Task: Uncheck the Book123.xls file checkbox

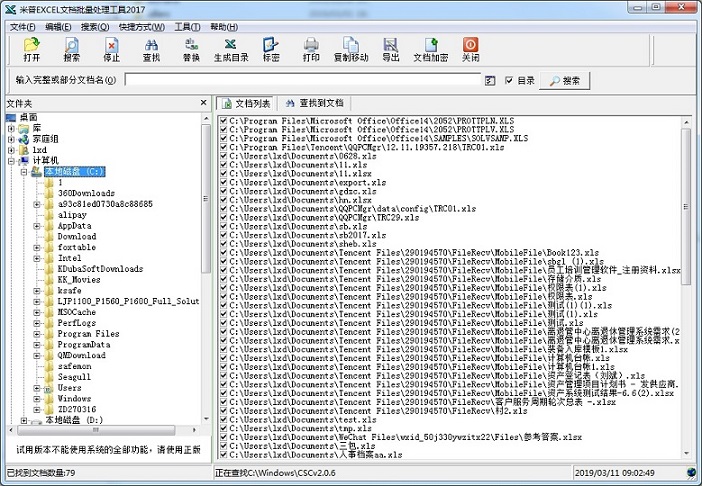Action: pyautogui.click(x=224, y=253)
